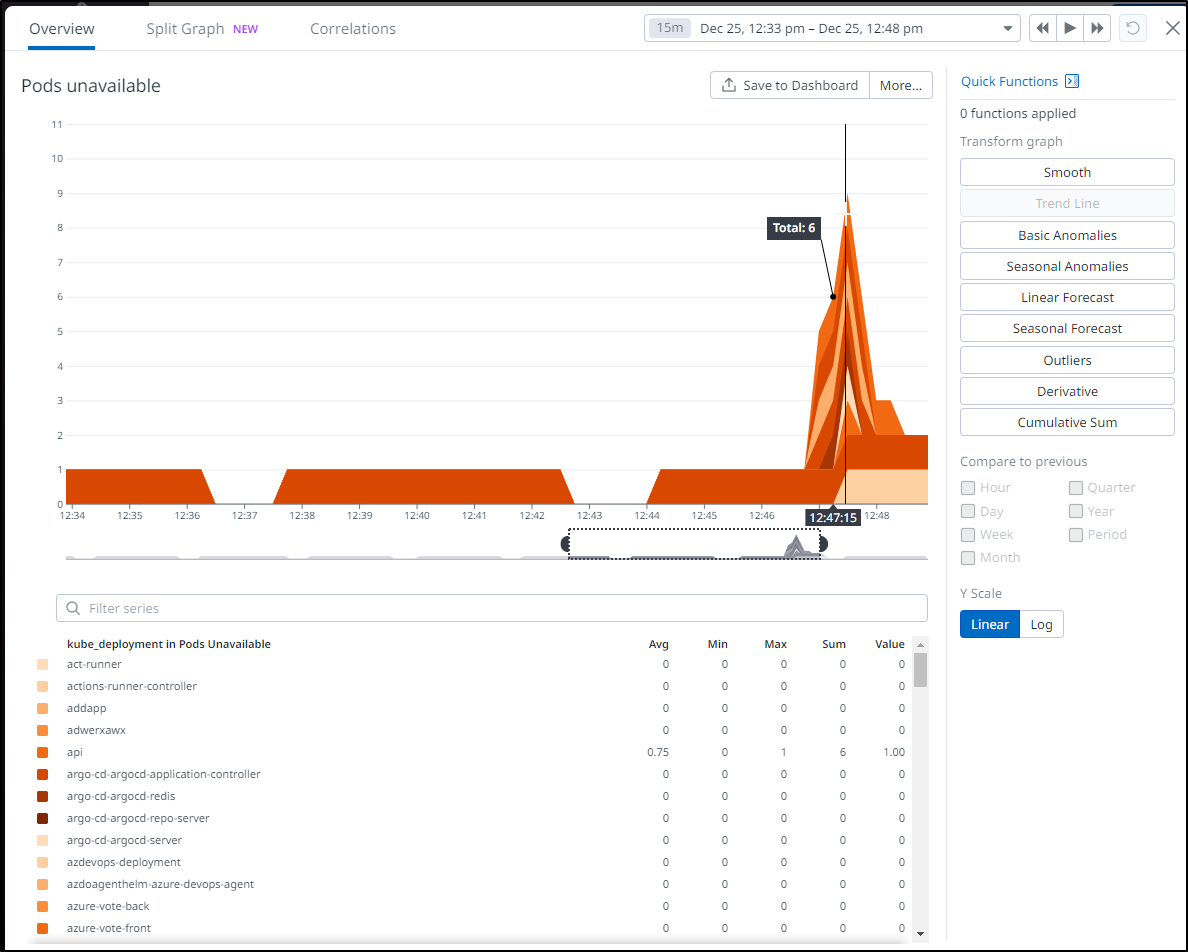Viewport: 1188px width, 952px height.
Task: Select the adwerxawx series row
Action: tap(471, 730)
